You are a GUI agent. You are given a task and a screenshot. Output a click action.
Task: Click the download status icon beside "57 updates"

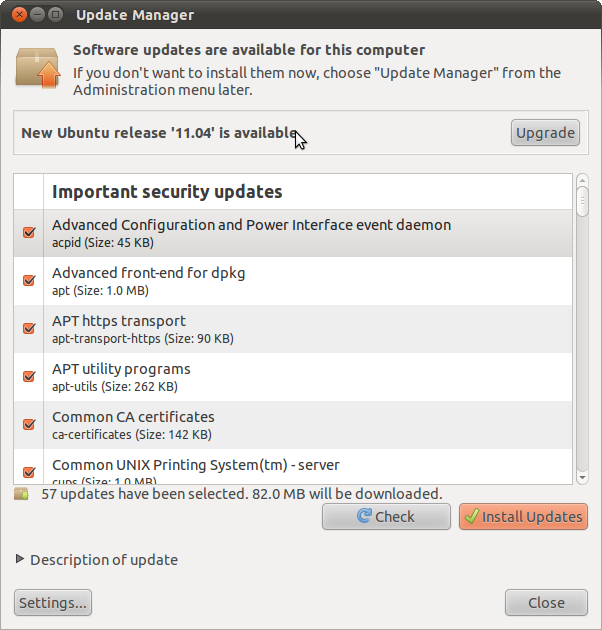(22, 494)
